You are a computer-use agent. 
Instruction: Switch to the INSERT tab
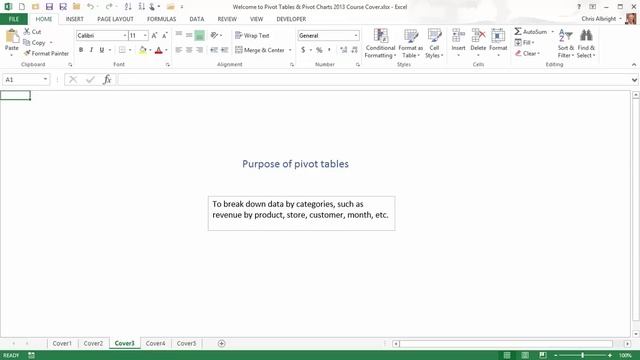[75, 19]
